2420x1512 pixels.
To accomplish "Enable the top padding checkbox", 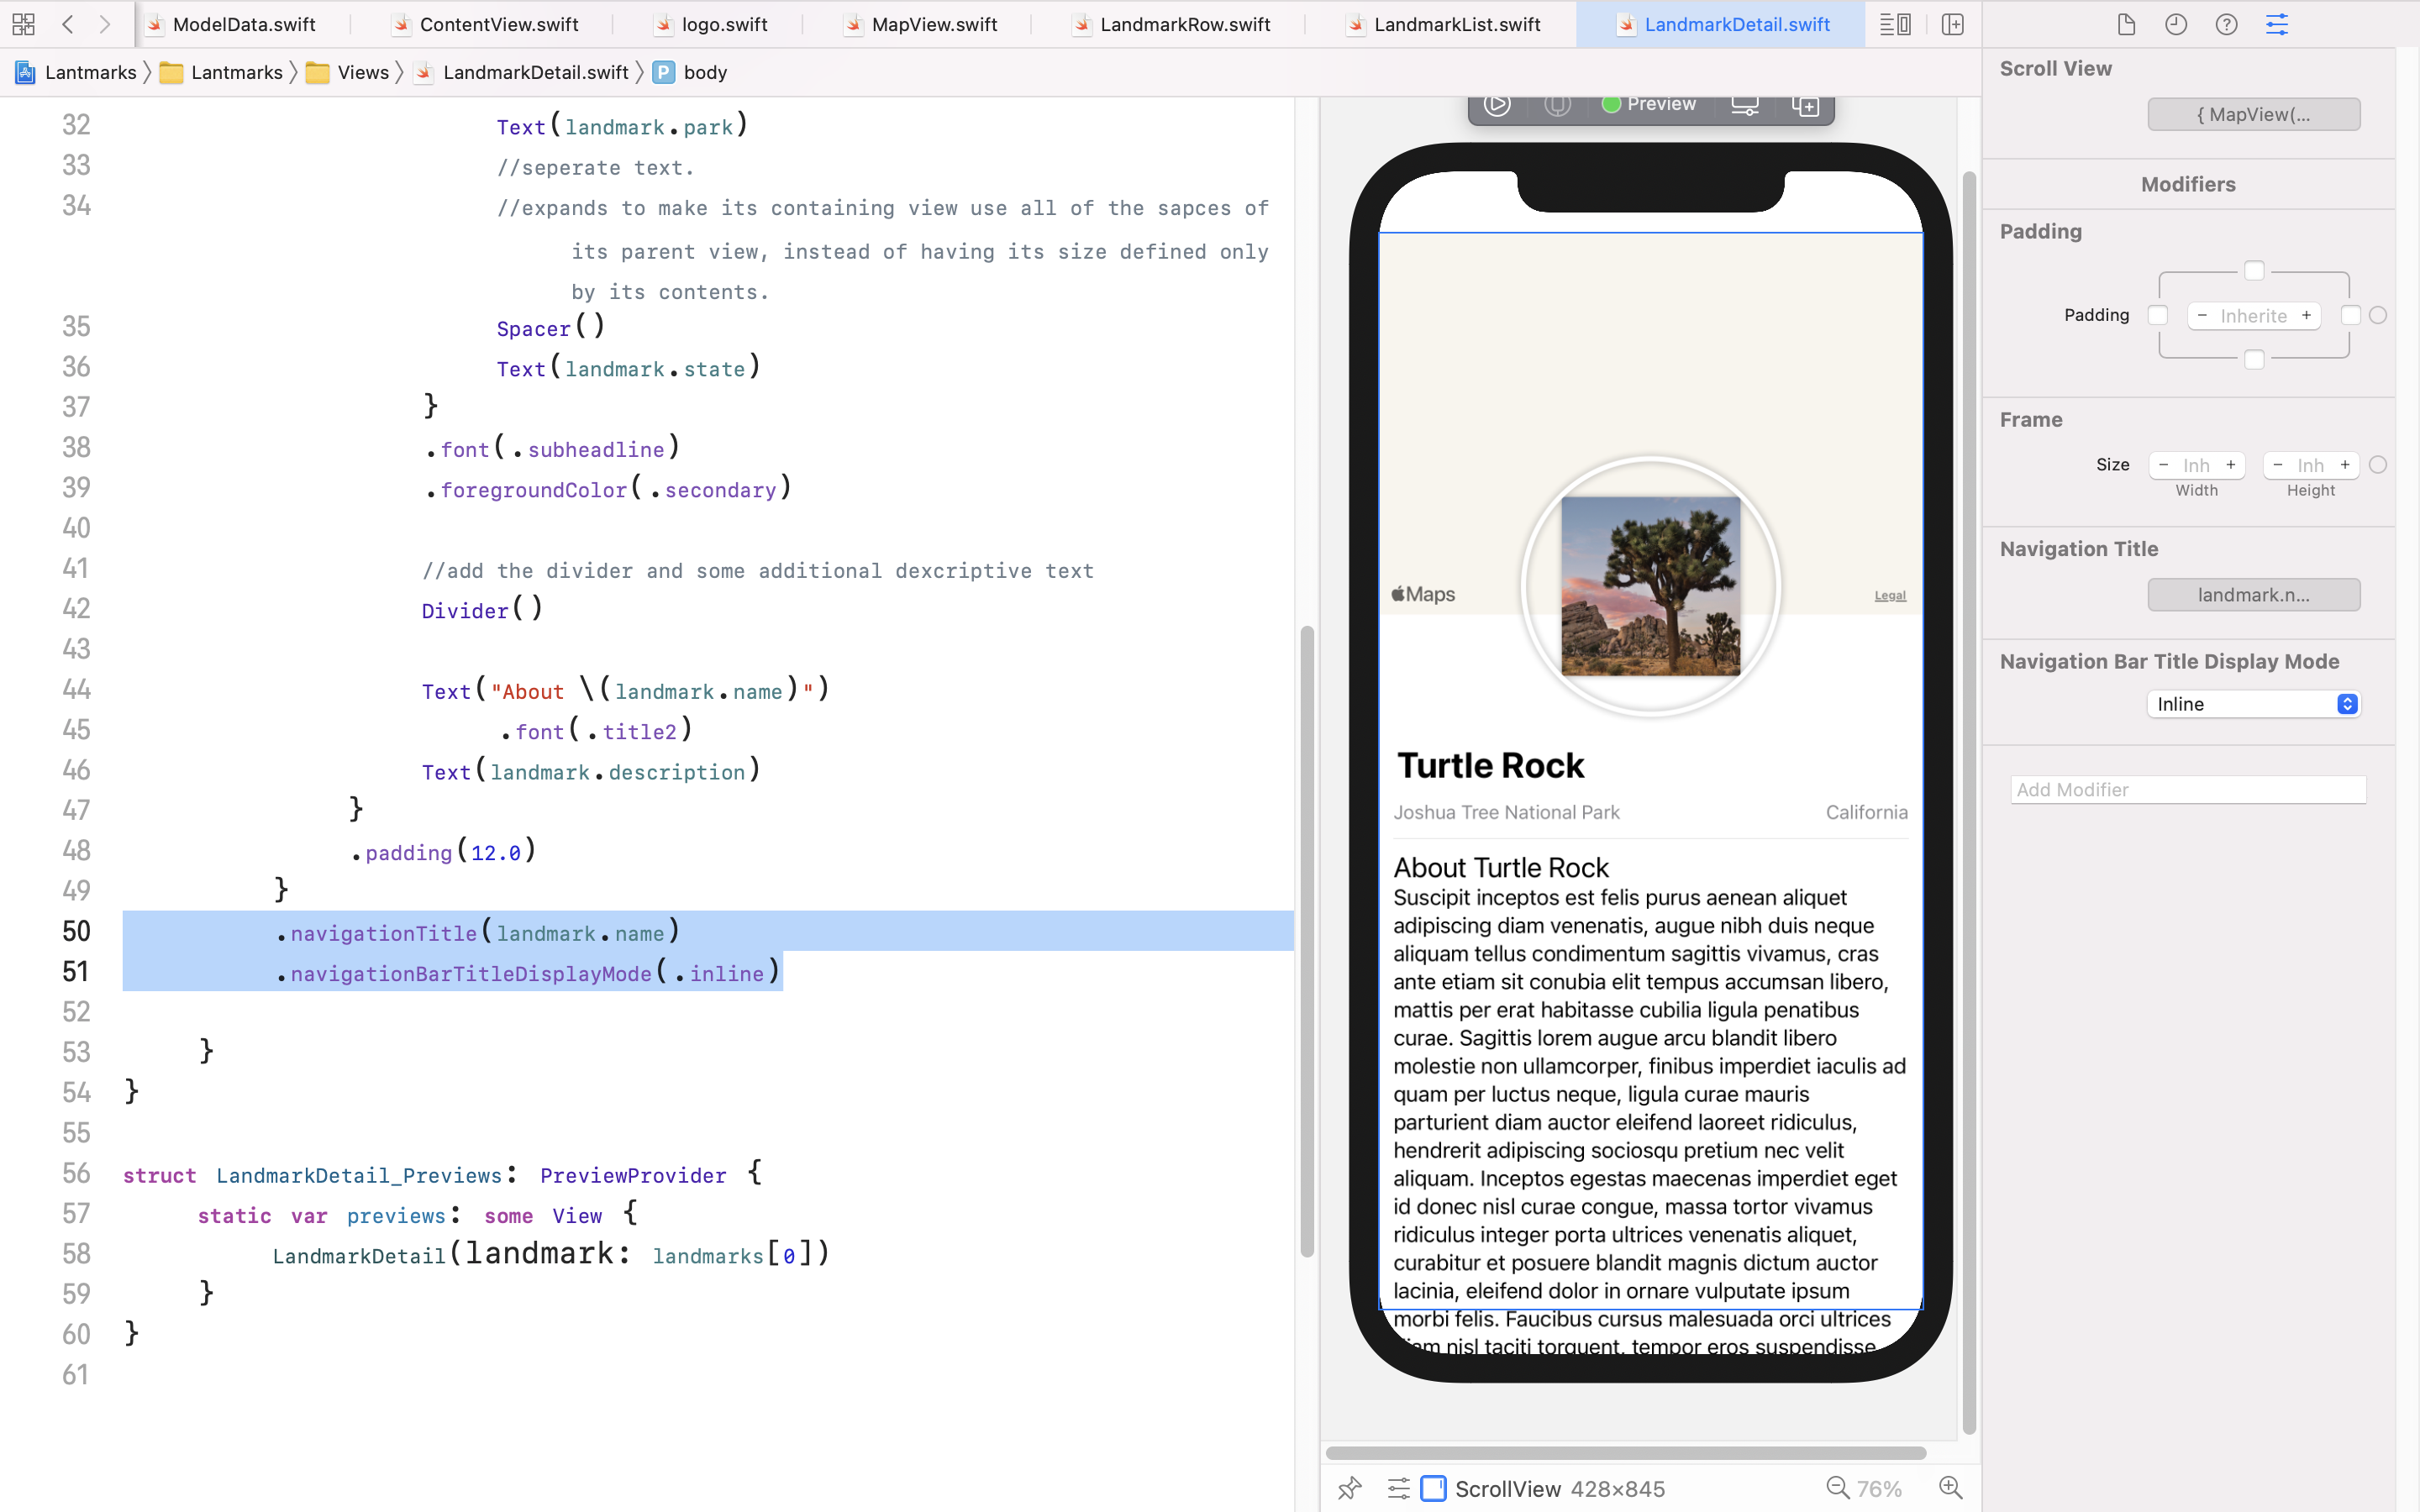I will point(2254,271).
